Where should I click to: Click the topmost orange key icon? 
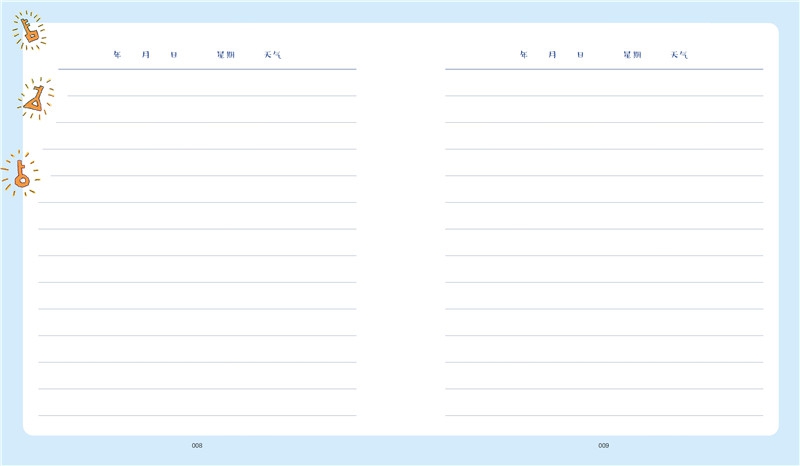[x=29, y=31]
